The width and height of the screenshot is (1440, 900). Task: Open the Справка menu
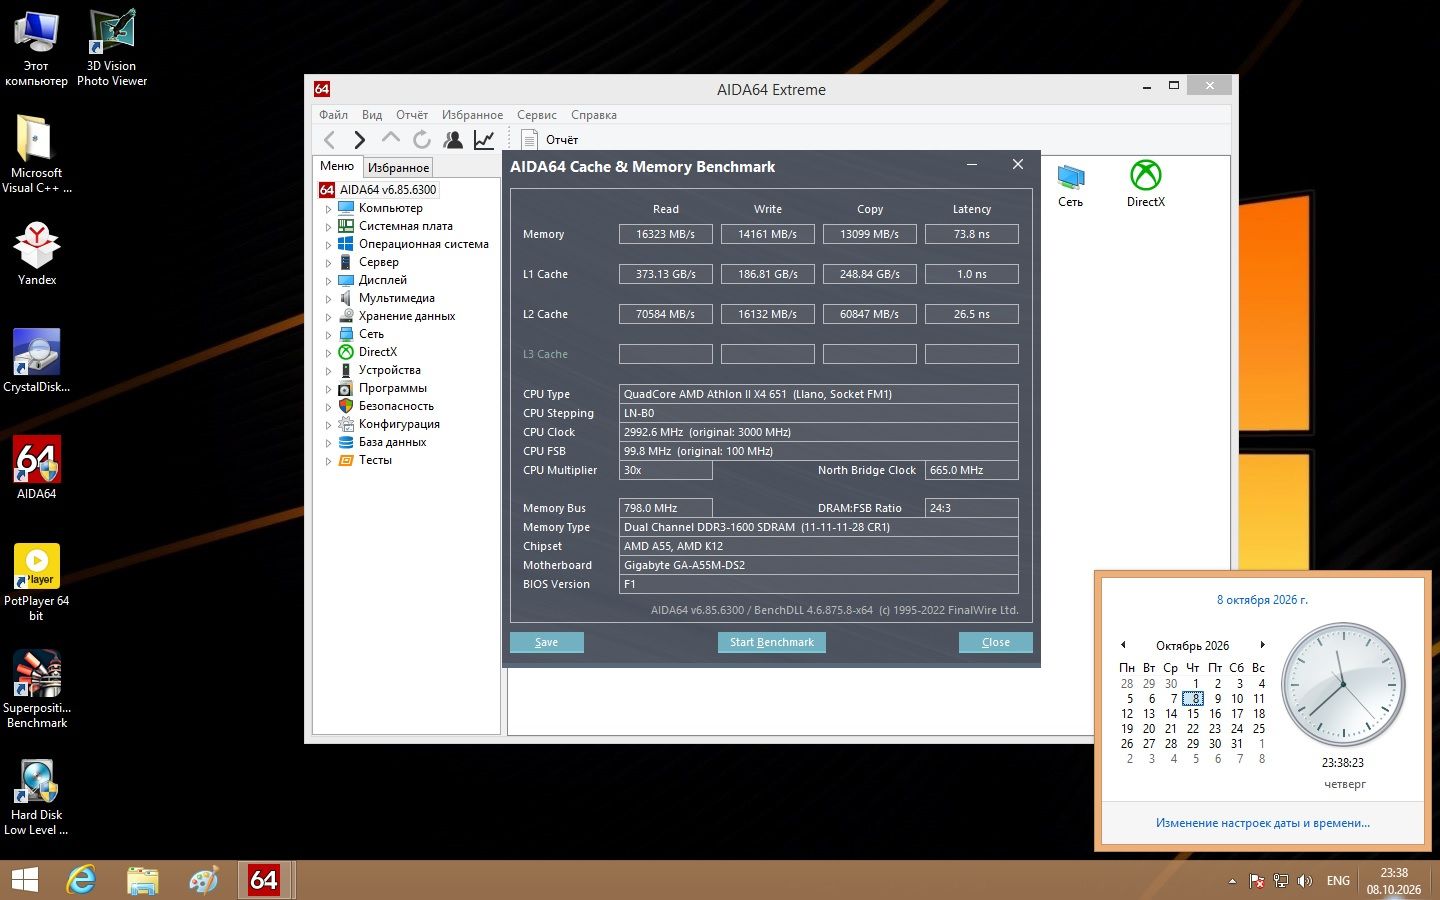pyautogui.click(x=594, y=115)
